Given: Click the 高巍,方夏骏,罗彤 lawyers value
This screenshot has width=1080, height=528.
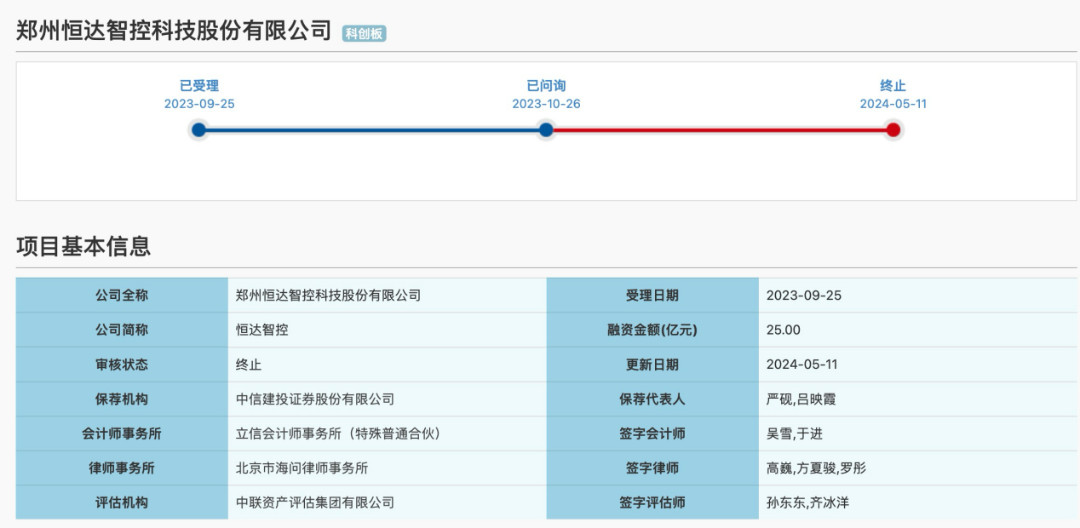Looking at the screenshot, I should pos(816,468).
